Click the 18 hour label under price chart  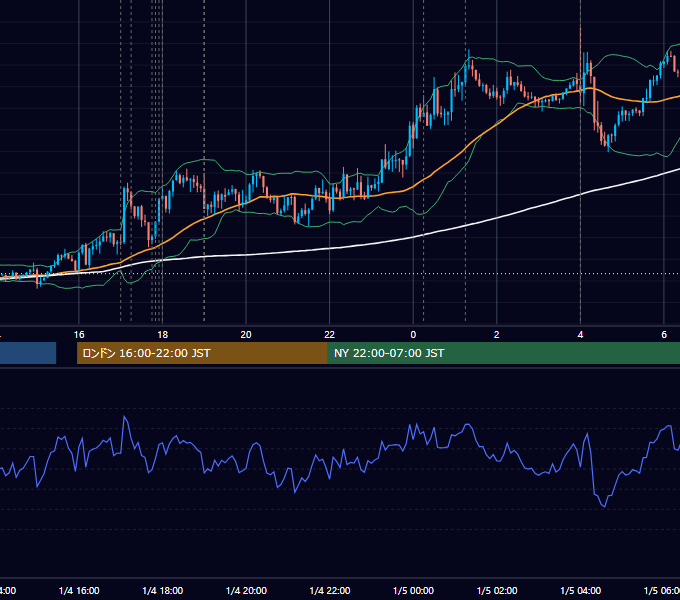162,335
